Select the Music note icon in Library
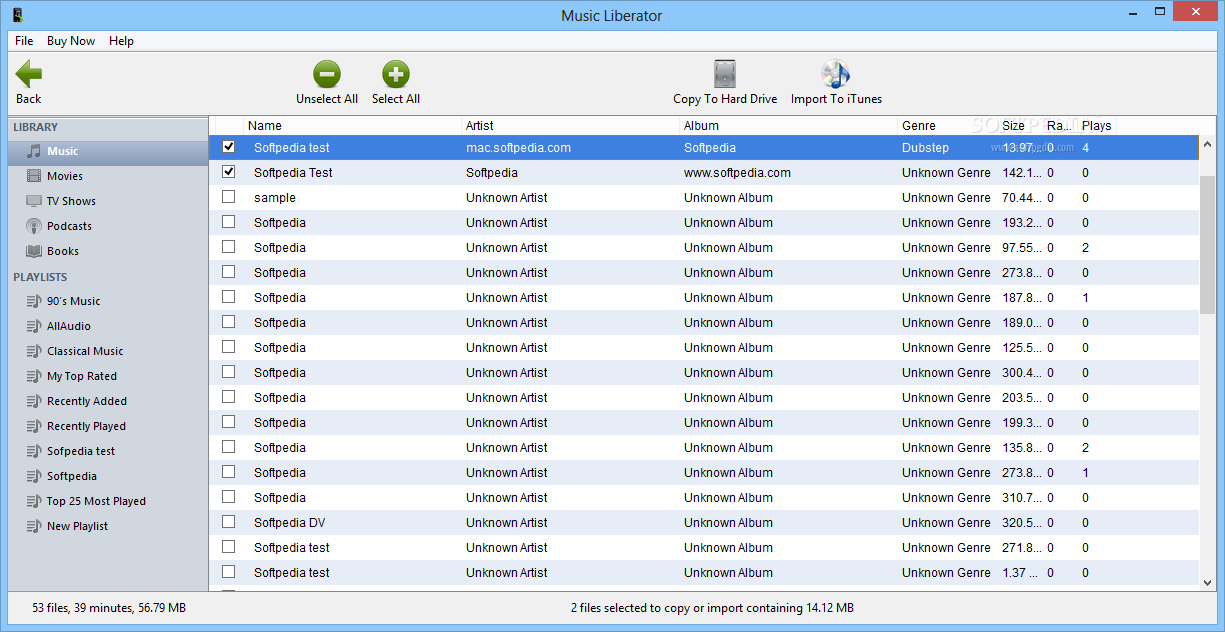This screenshot has width=1225, height=632. tap(34, 151)
